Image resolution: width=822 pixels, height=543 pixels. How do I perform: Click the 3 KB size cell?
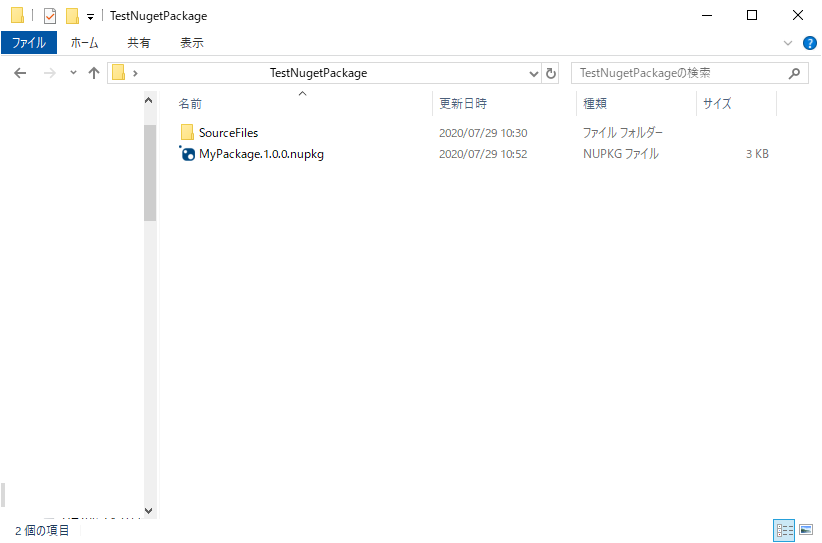757,154
